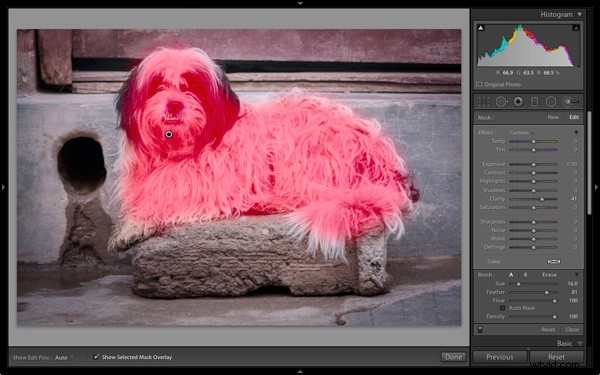Click the histogram graph area
Image resolution: width=600 pixels, height=375 pixels.
coord(528,45)
